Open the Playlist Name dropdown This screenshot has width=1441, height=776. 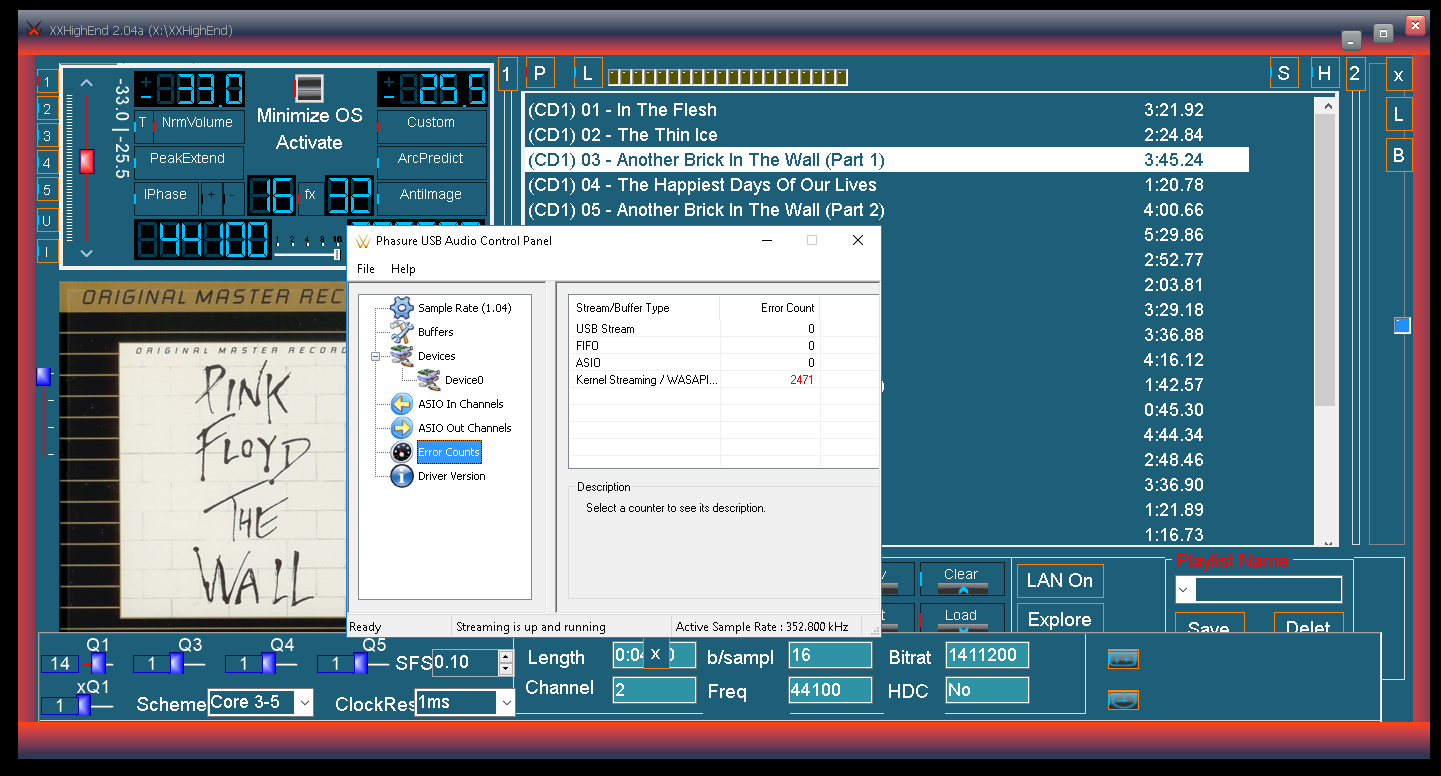pyautogui.click(x=1185, y=590)
